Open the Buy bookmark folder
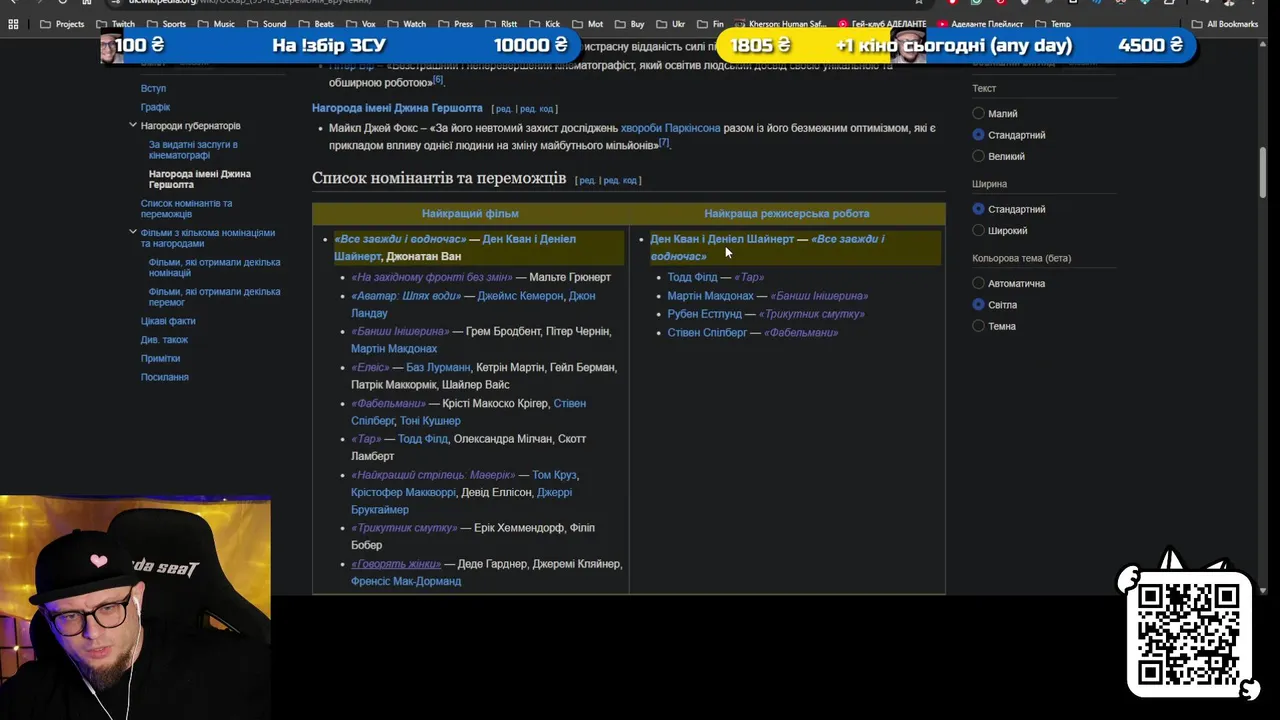The height and width of the screenshot is (720, 1280). click(x=630, y=24)
